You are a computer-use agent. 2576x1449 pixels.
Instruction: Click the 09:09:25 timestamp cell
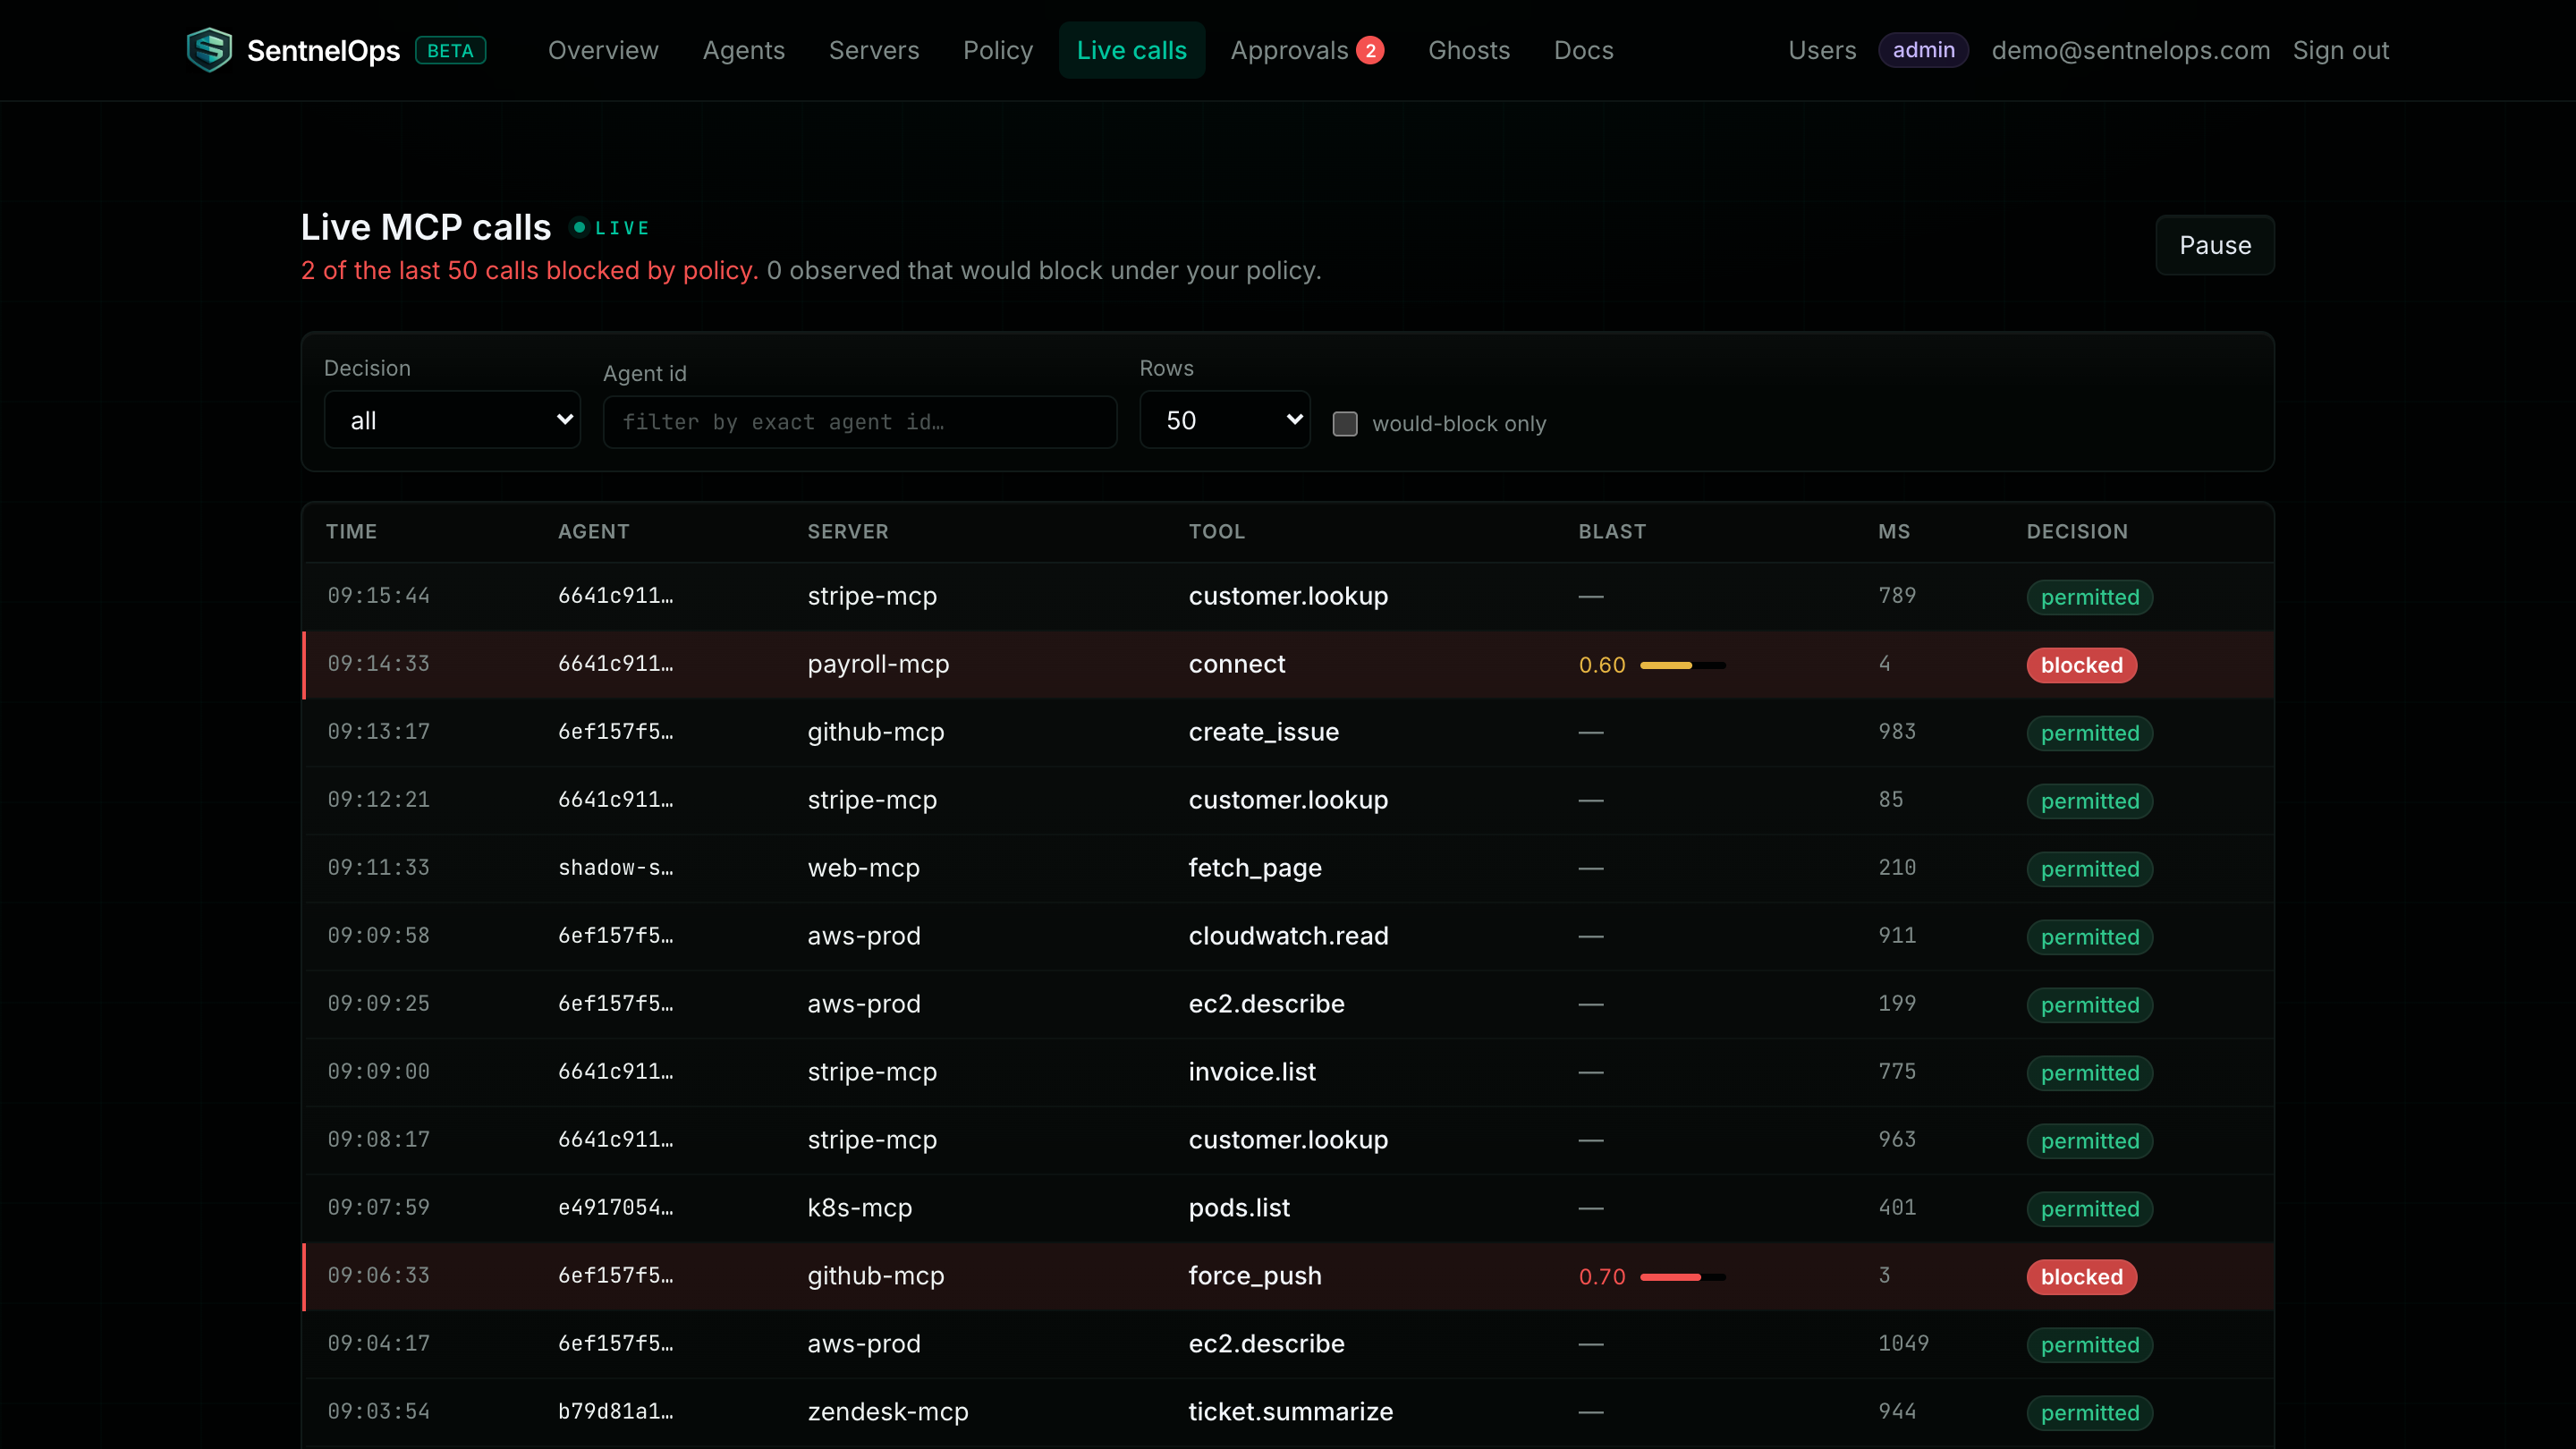pyautogui.click(x=379, y=1004)
